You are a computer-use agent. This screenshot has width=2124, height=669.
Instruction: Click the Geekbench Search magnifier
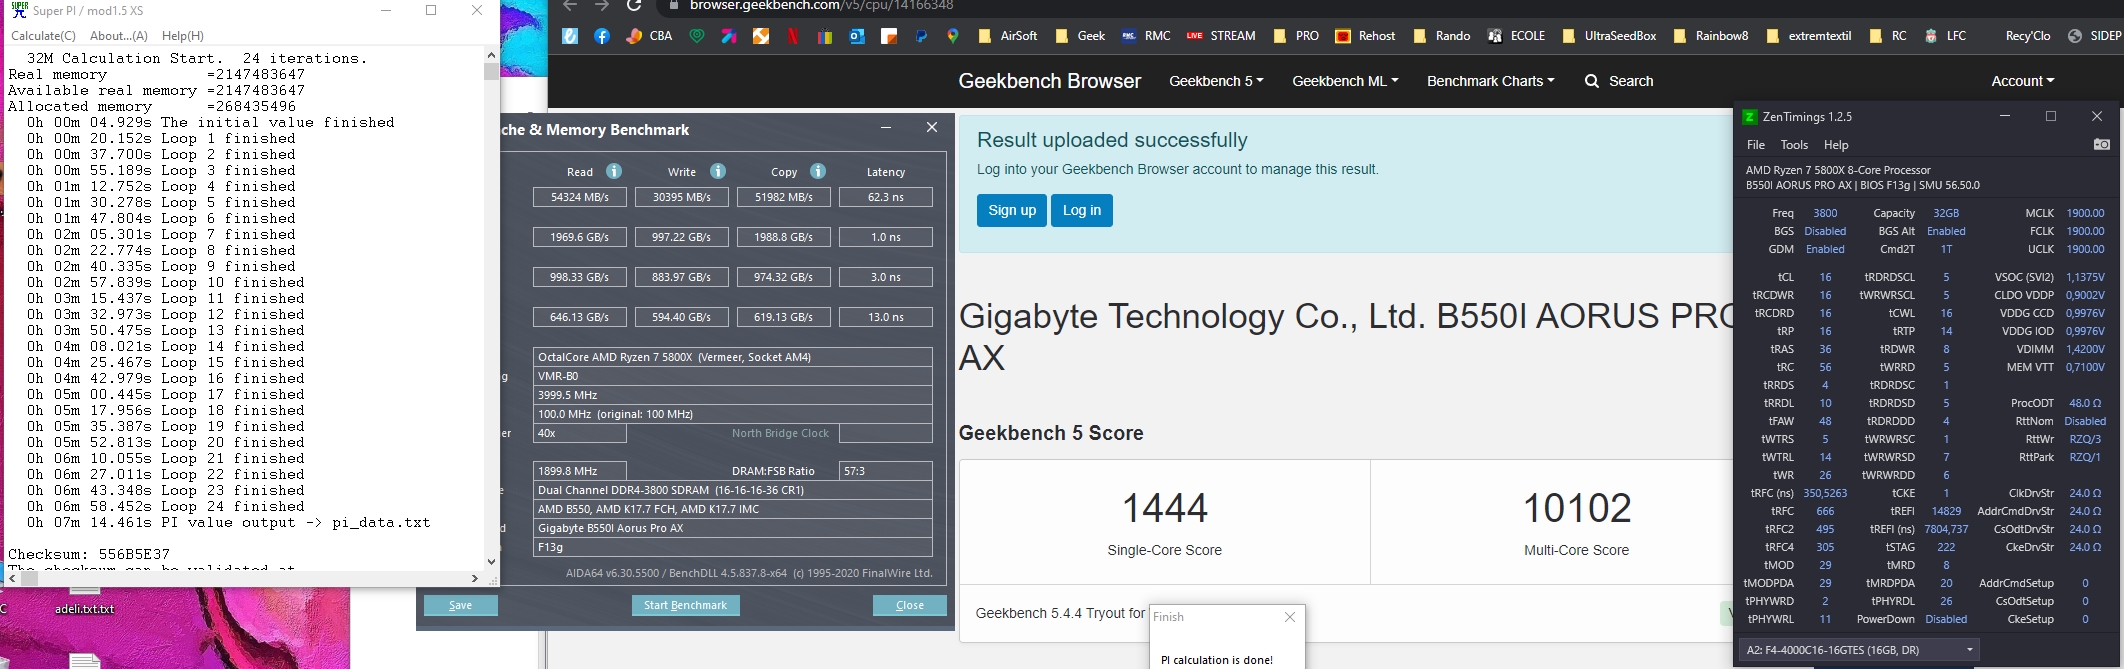click(1592, 81)
